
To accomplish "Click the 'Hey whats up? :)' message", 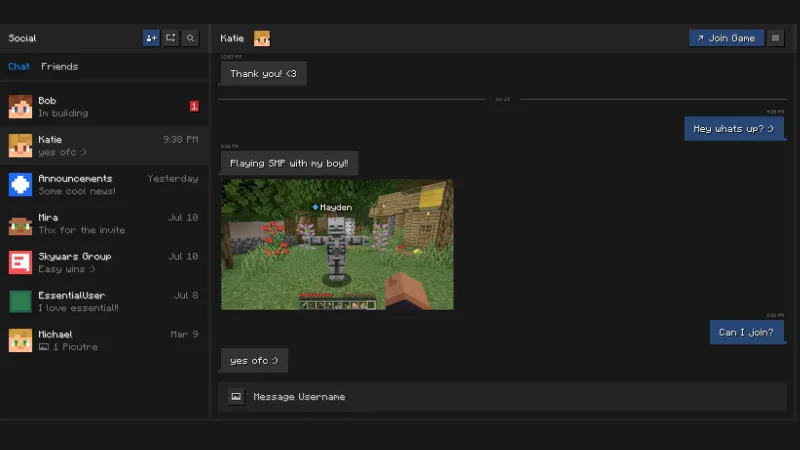I will [x=734, y=129].
